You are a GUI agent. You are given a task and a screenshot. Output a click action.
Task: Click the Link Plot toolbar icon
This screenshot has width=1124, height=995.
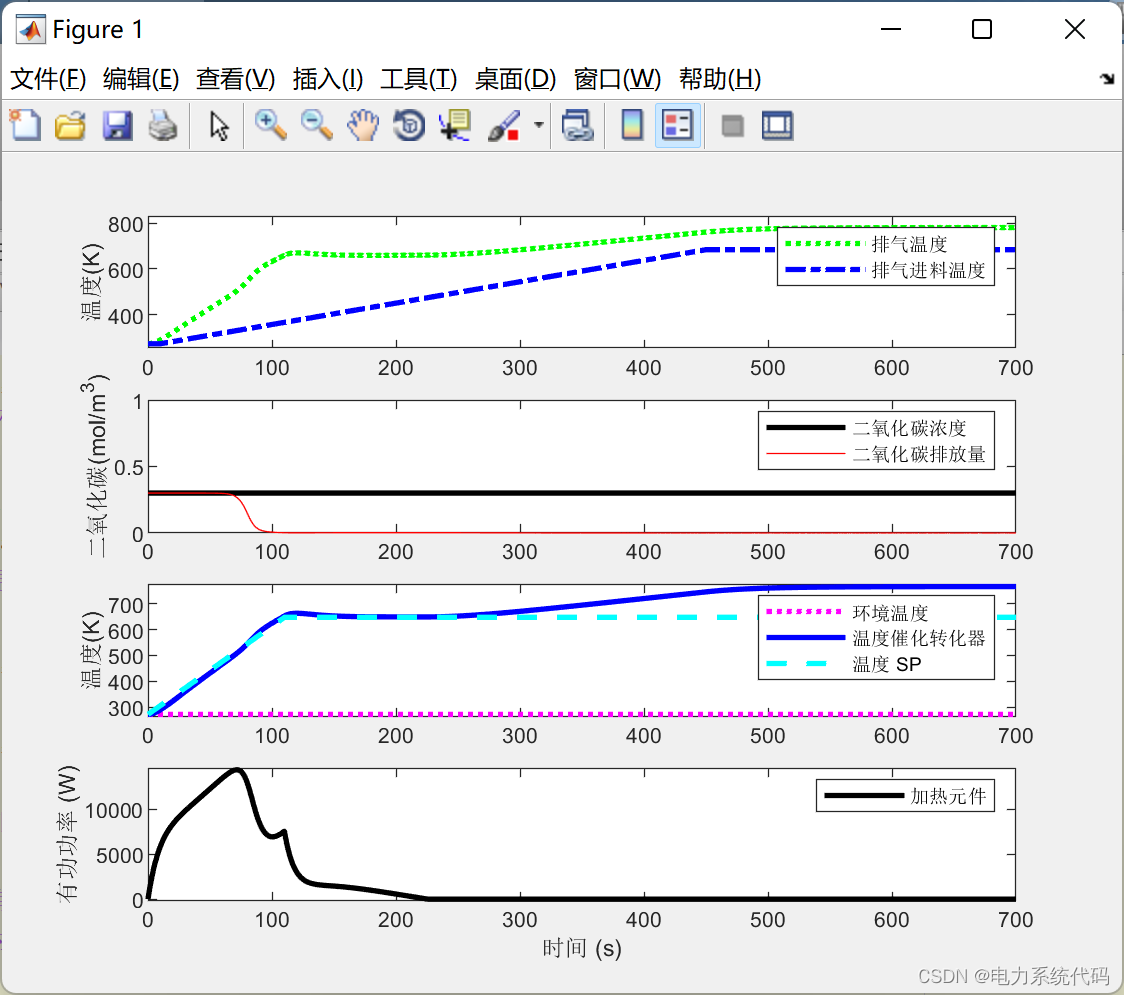578,125
